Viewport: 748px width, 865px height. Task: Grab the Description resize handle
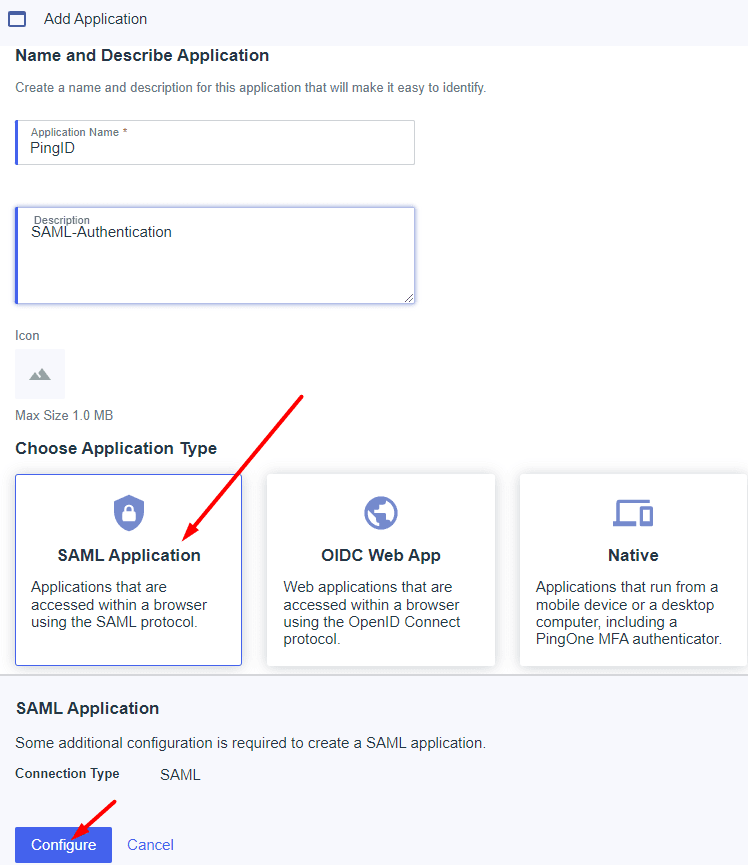pos(409,298)
